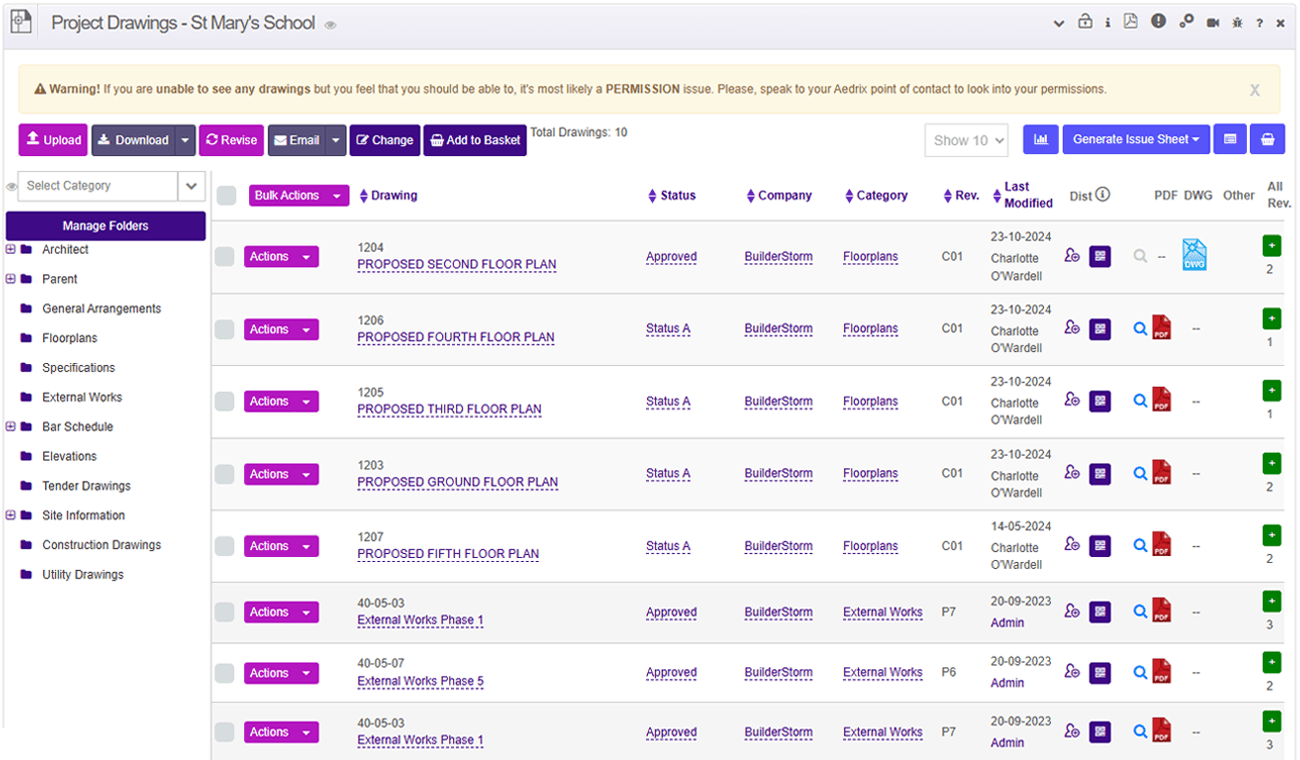Open the DWG file for Proposed Second Floor Plan

[x=1194, y=255]
